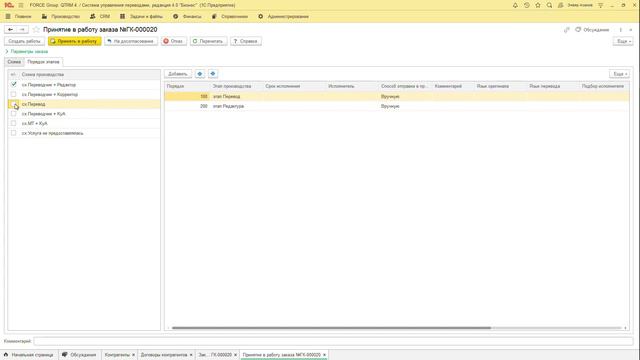
Task: Click the На досогласование button
Action: point(131,41)
